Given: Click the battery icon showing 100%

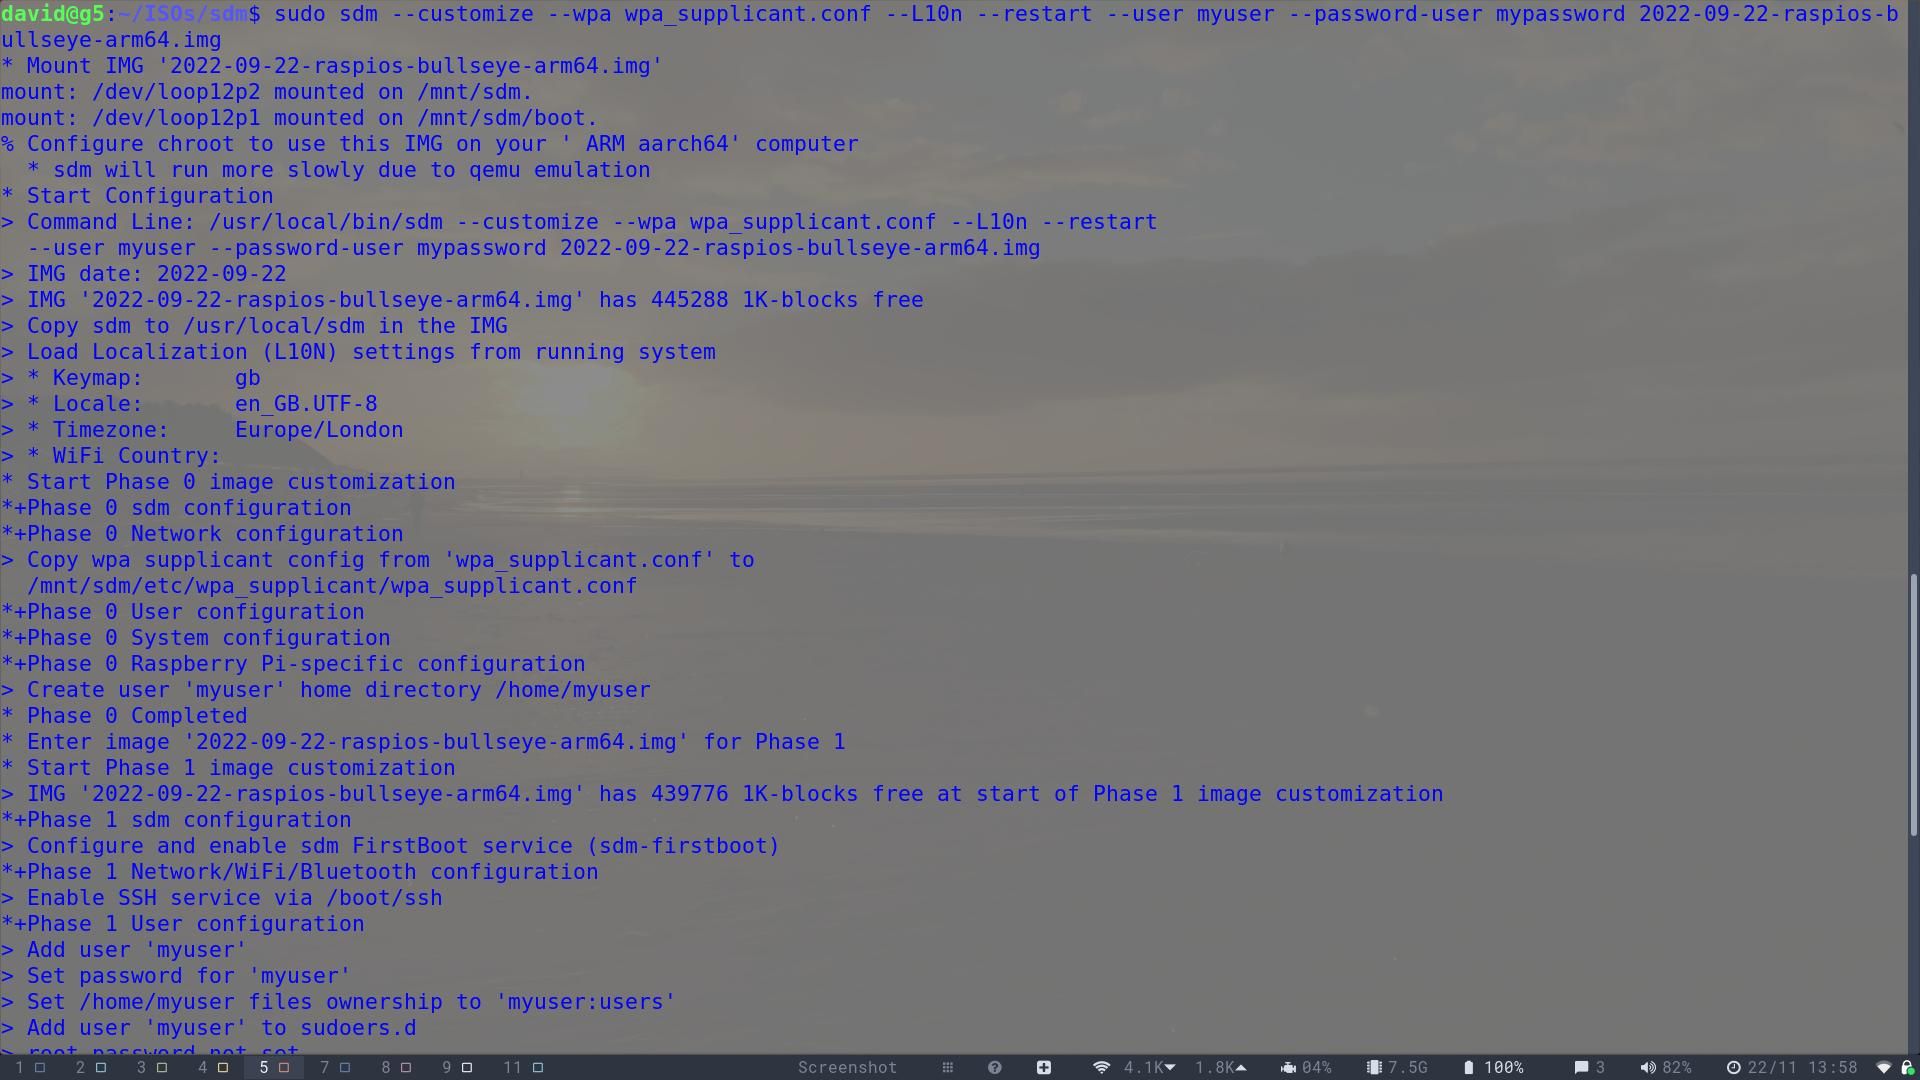Looking at the screenshot, I should [1468, 1068].
